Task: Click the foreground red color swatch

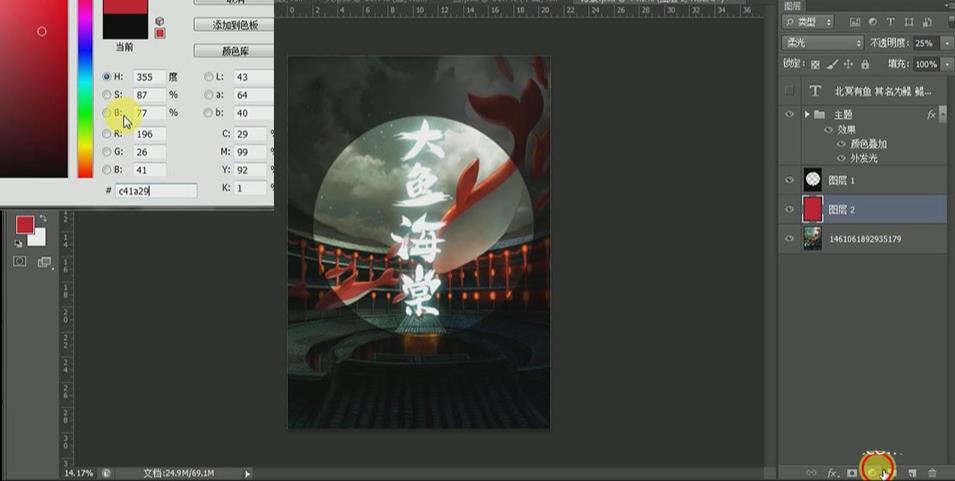Action: click(x=25, y=225)
